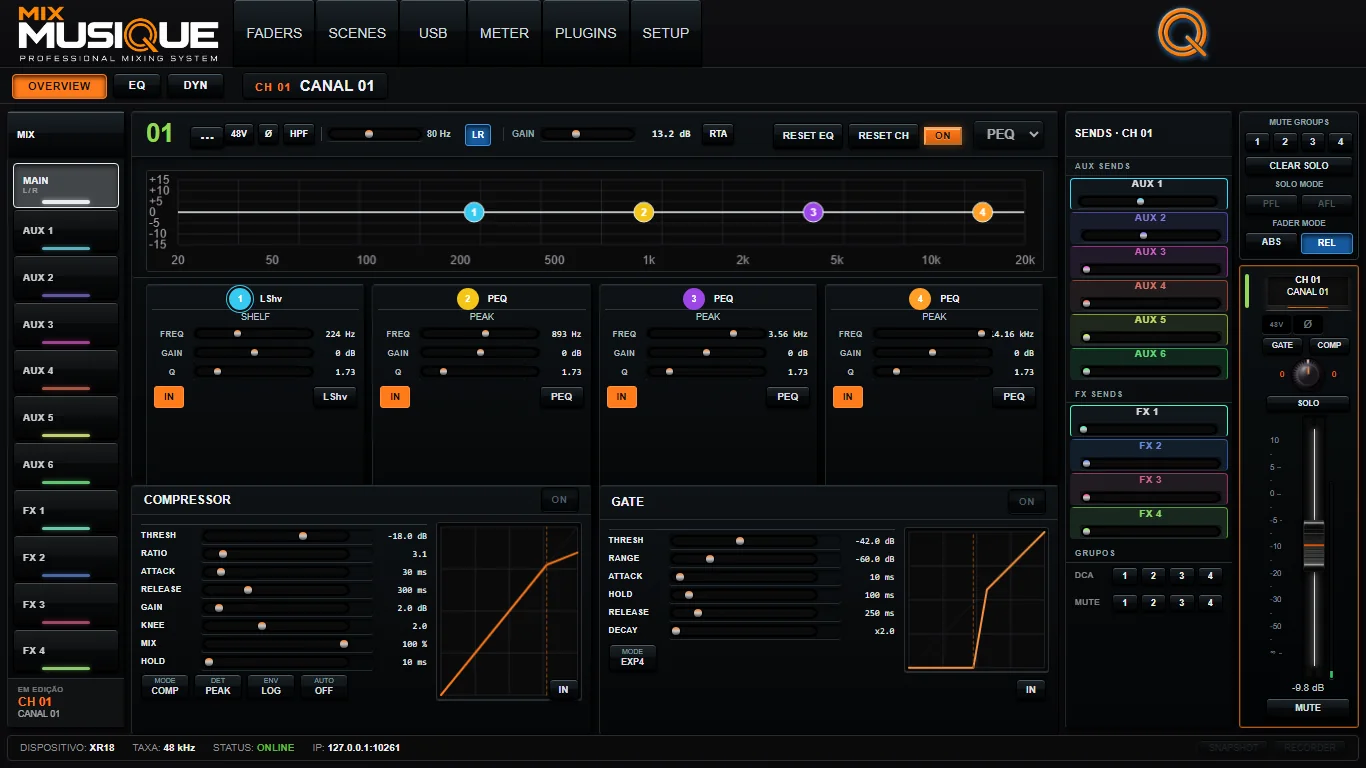Enable the Compressor ON switch
The width and height of the screenshot is (1366, 768).
[559, 500]
